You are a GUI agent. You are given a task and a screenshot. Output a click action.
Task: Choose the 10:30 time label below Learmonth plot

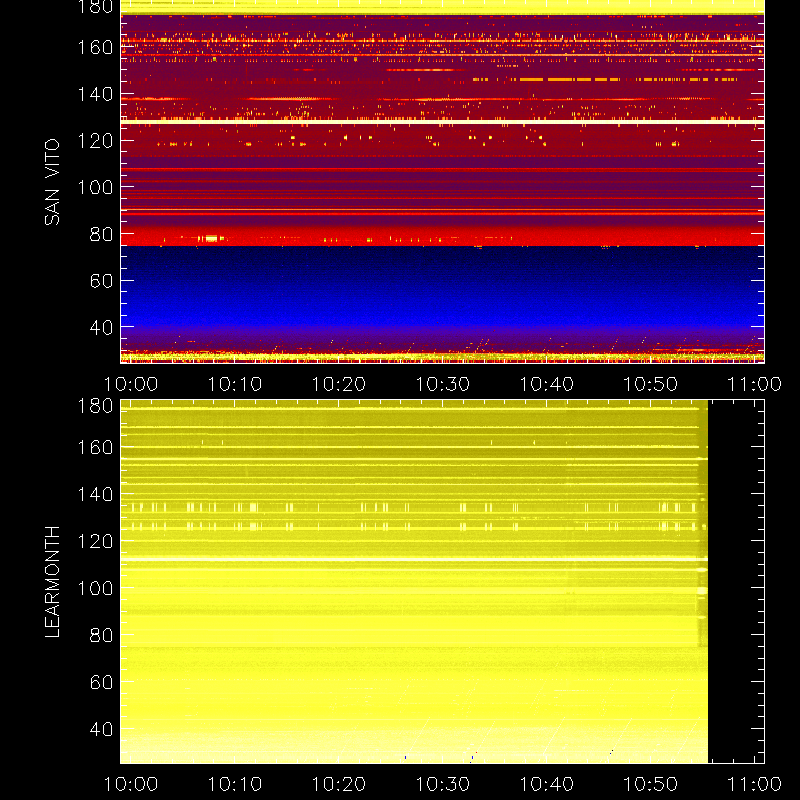click(x=443, y=784)
